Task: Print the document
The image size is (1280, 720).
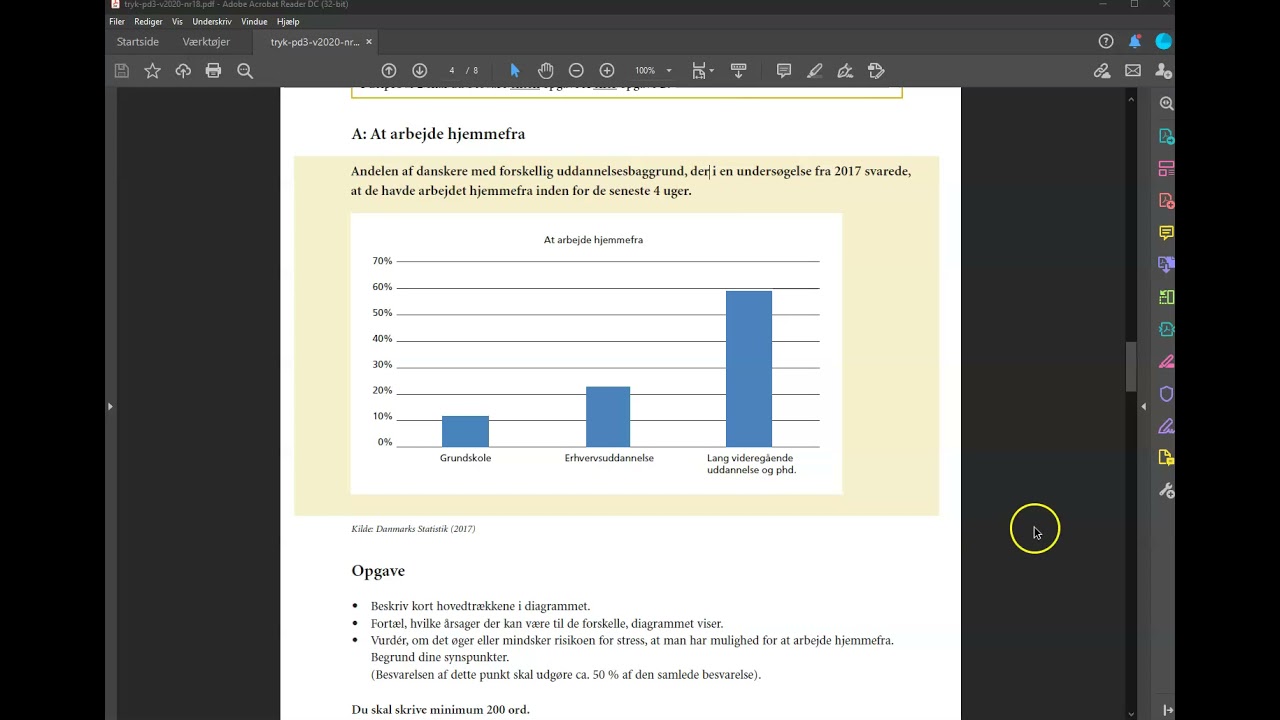Action: click(x=213, y=71)
